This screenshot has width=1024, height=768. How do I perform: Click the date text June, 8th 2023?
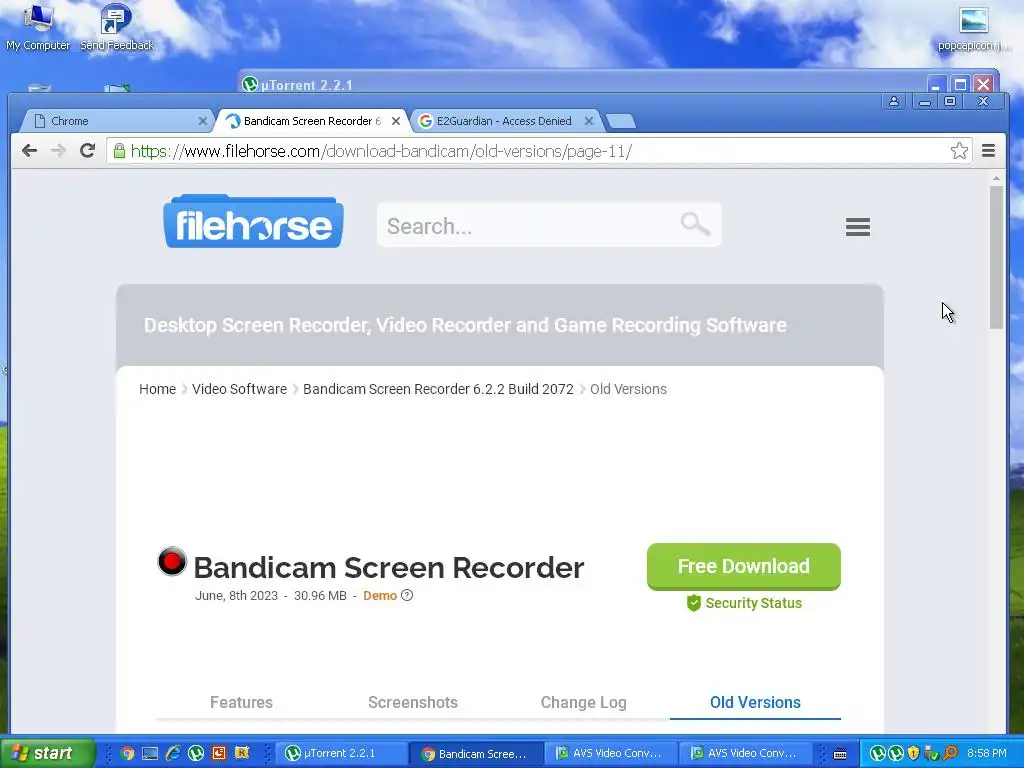coord(236,596)
